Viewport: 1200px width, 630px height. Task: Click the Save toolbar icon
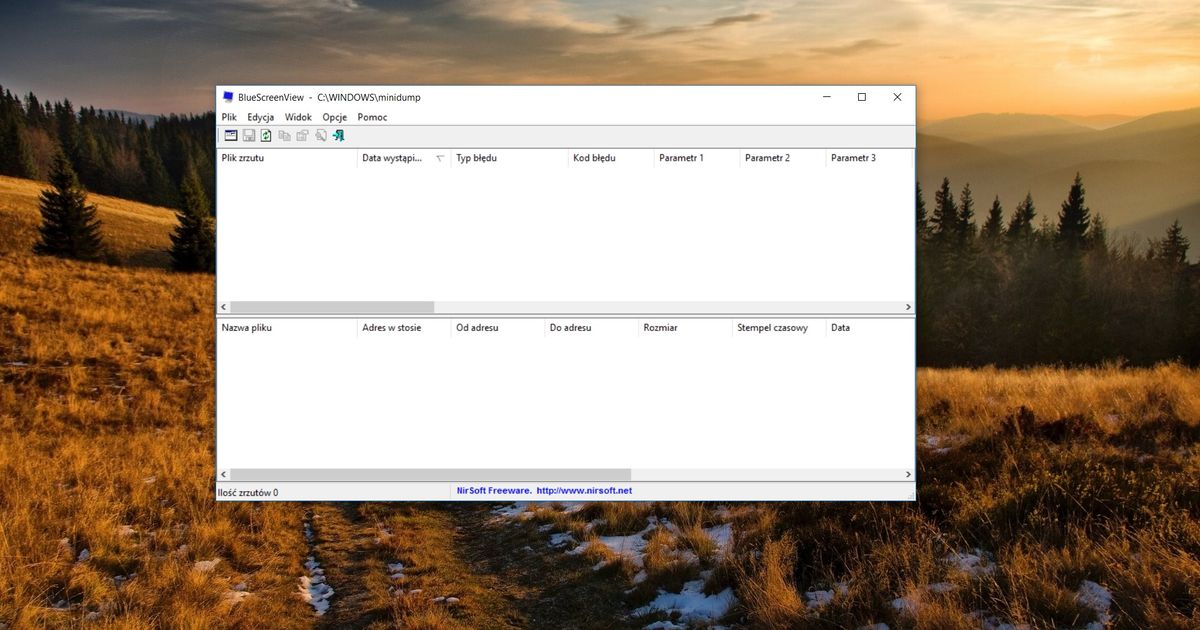coord(248,135)
